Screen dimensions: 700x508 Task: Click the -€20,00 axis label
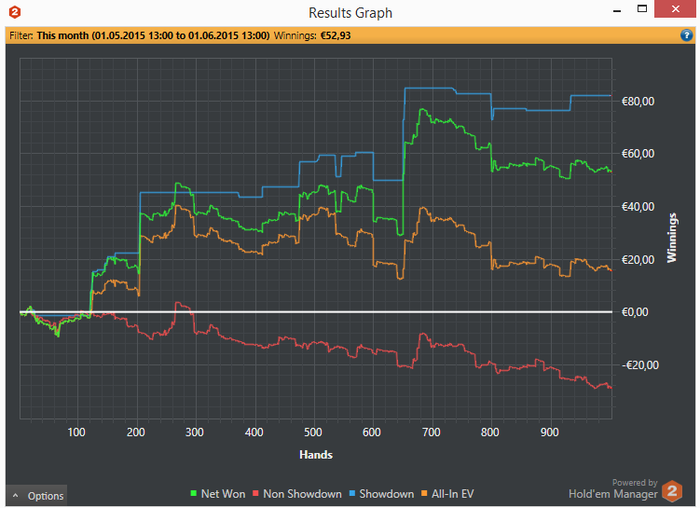(640, 365)
